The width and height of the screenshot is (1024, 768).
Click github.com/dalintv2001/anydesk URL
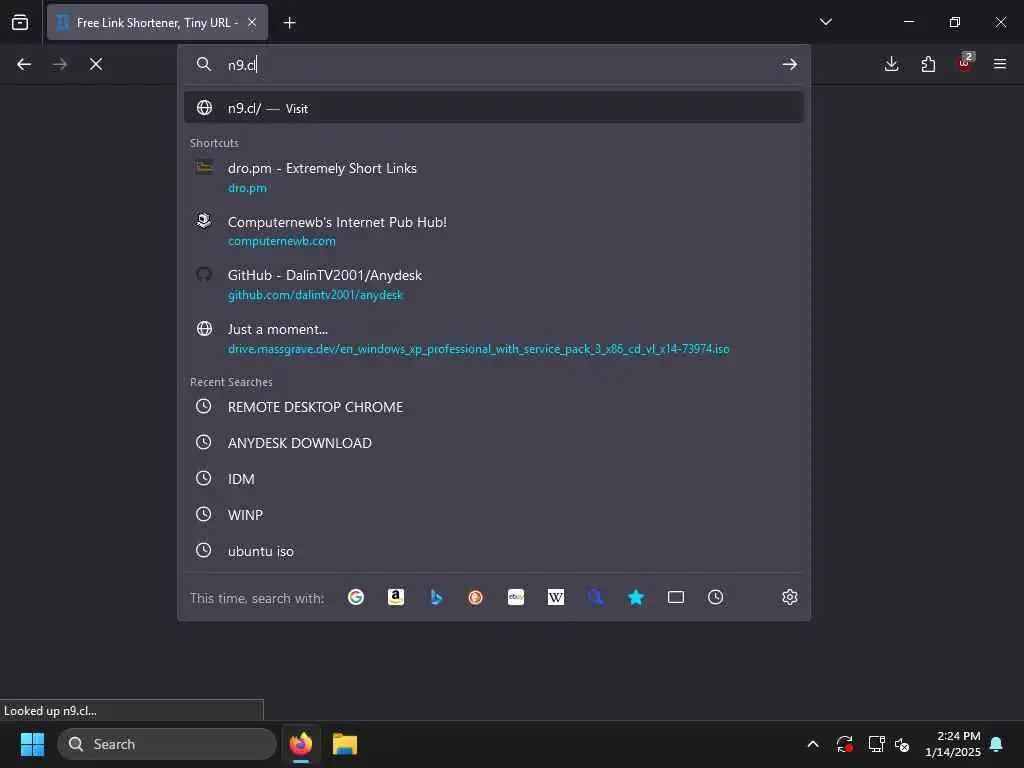coord(315,295)
